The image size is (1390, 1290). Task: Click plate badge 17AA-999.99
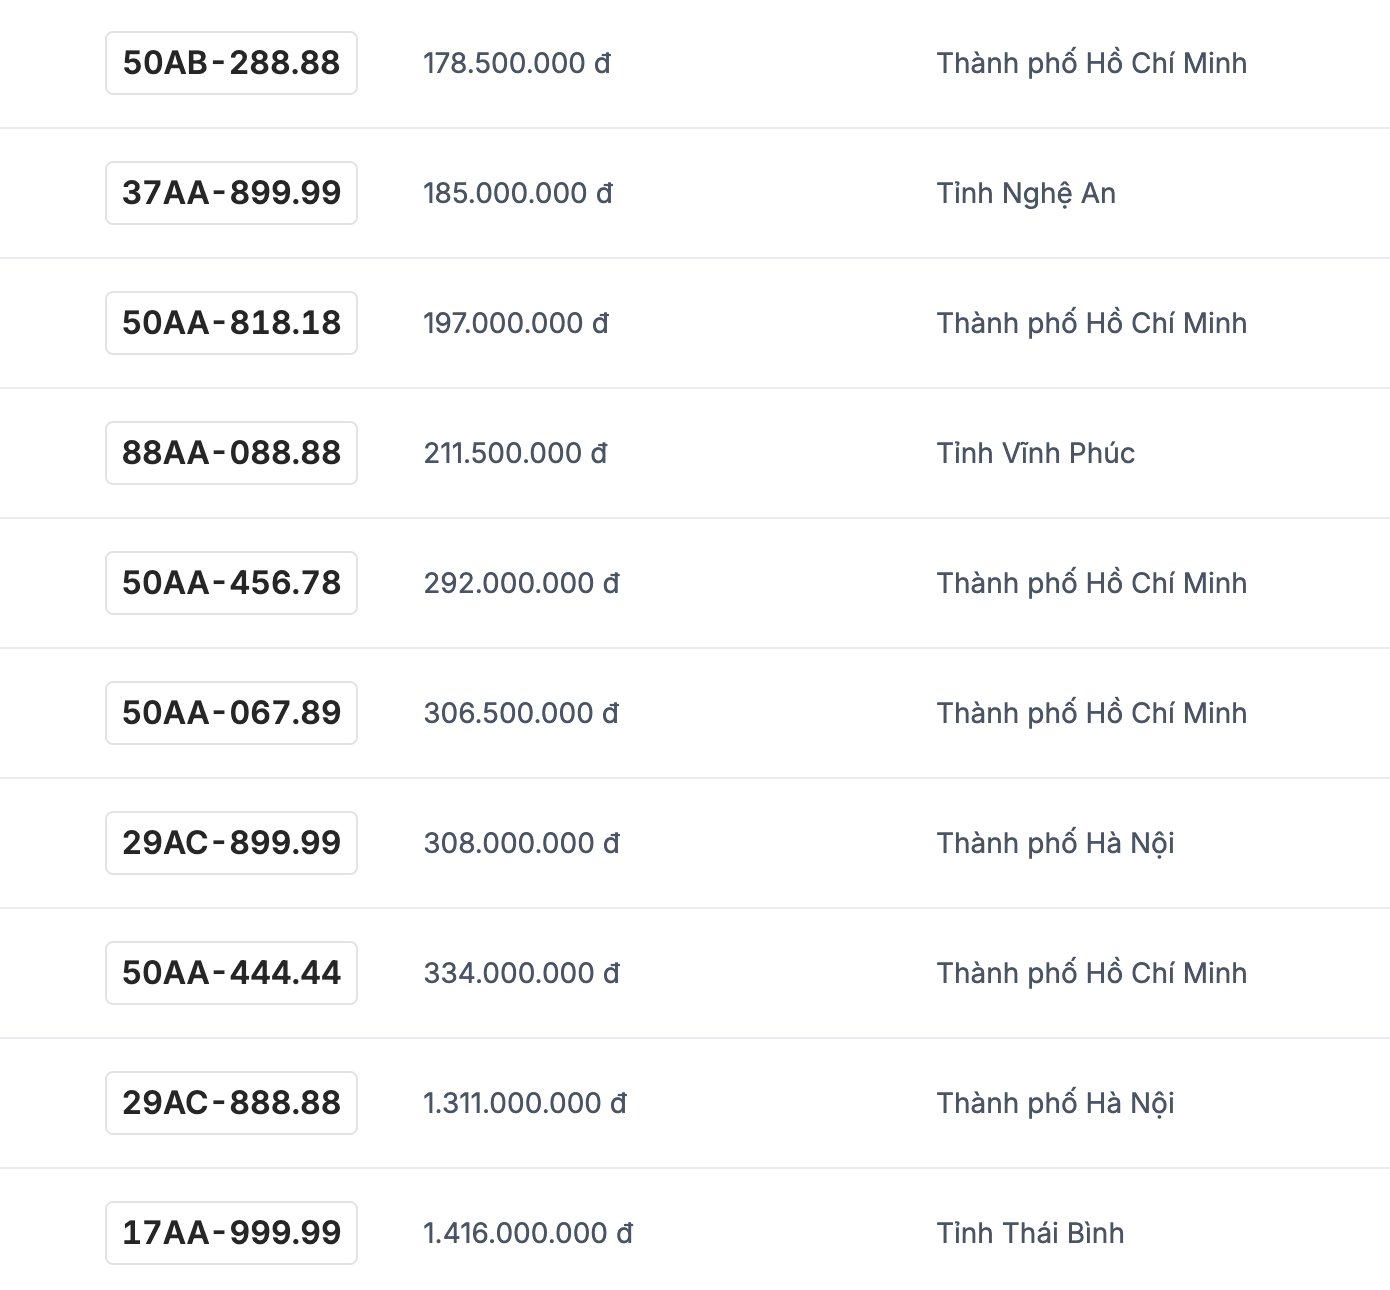(x=231, y=1233)
